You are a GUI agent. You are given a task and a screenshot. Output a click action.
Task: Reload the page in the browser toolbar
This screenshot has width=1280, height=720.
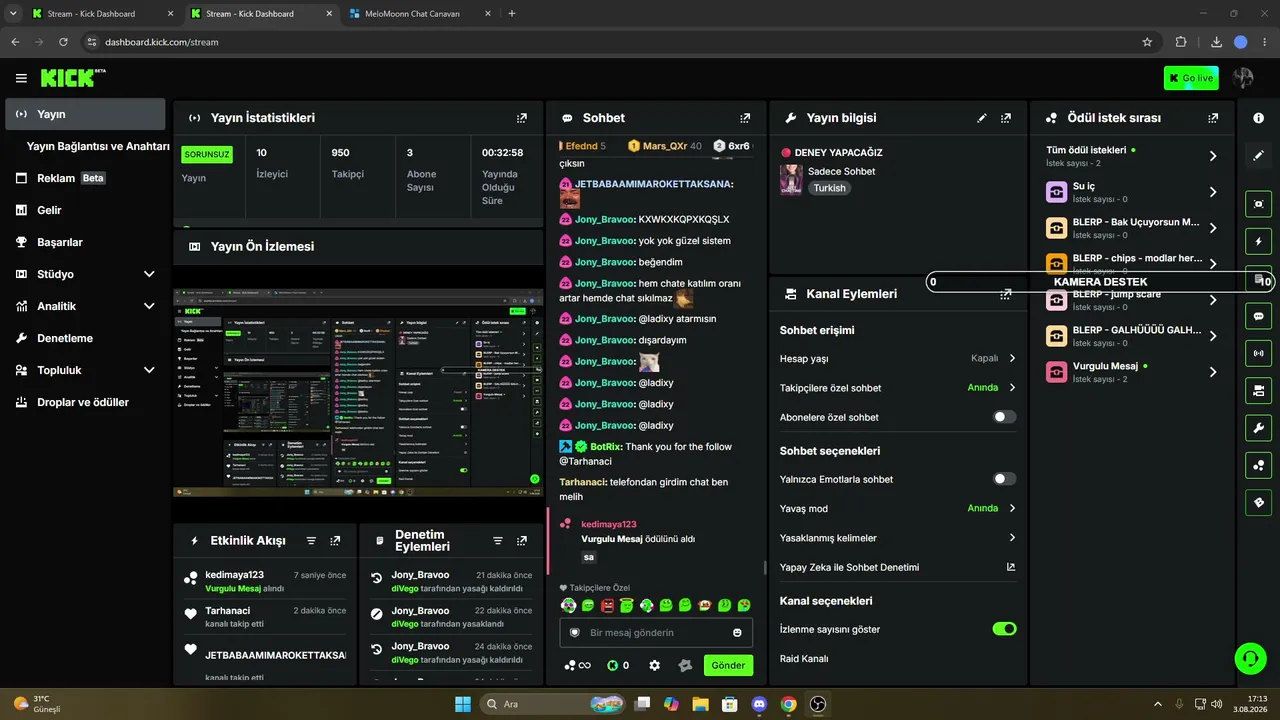point(63,42)
